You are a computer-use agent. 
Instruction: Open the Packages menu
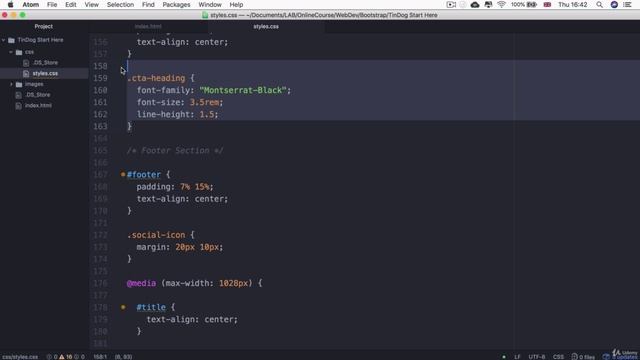coord(176,4)
